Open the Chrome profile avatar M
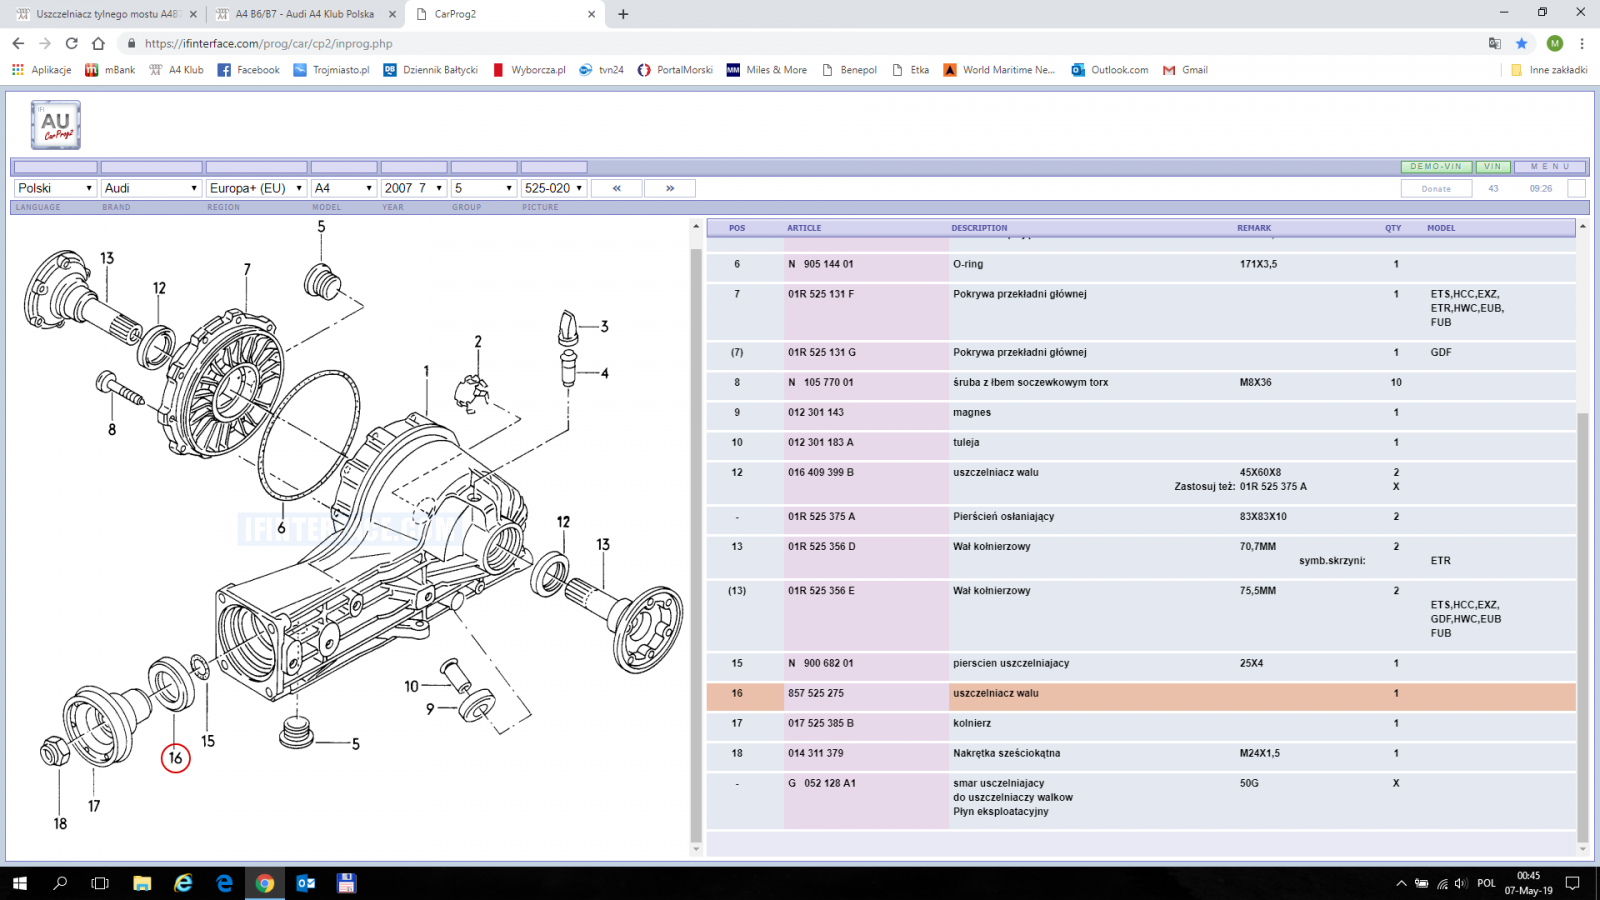 click(1554, 43)
